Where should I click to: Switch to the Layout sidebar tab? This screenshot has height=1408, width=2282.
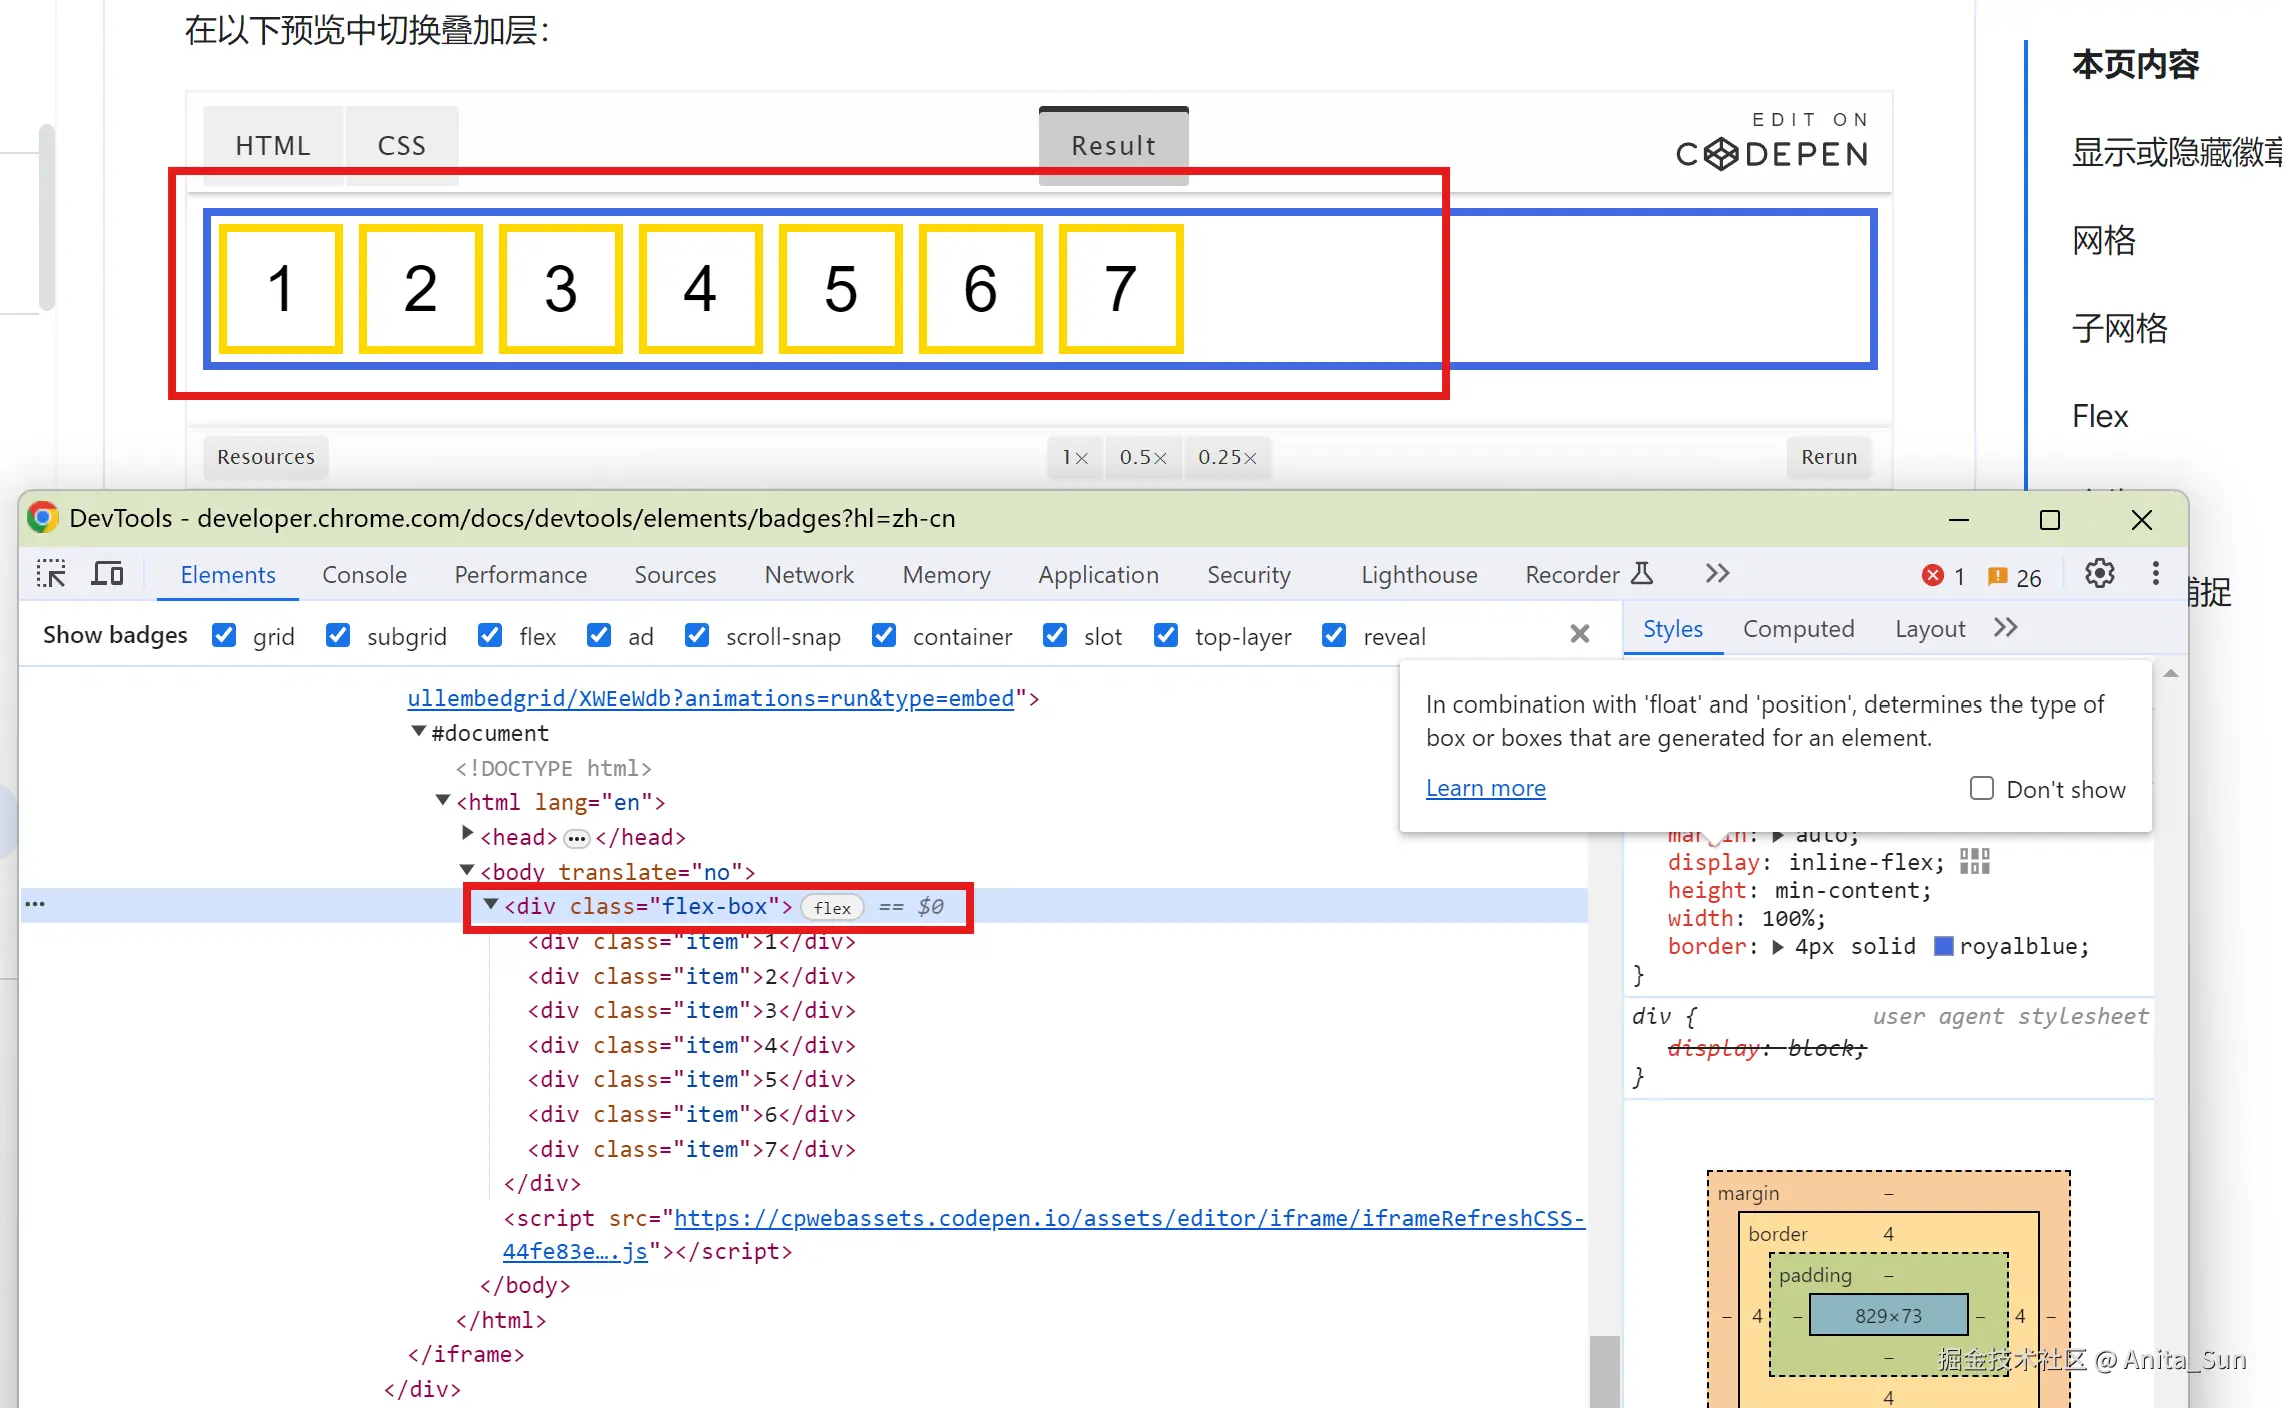click(x=1930, y=629)
